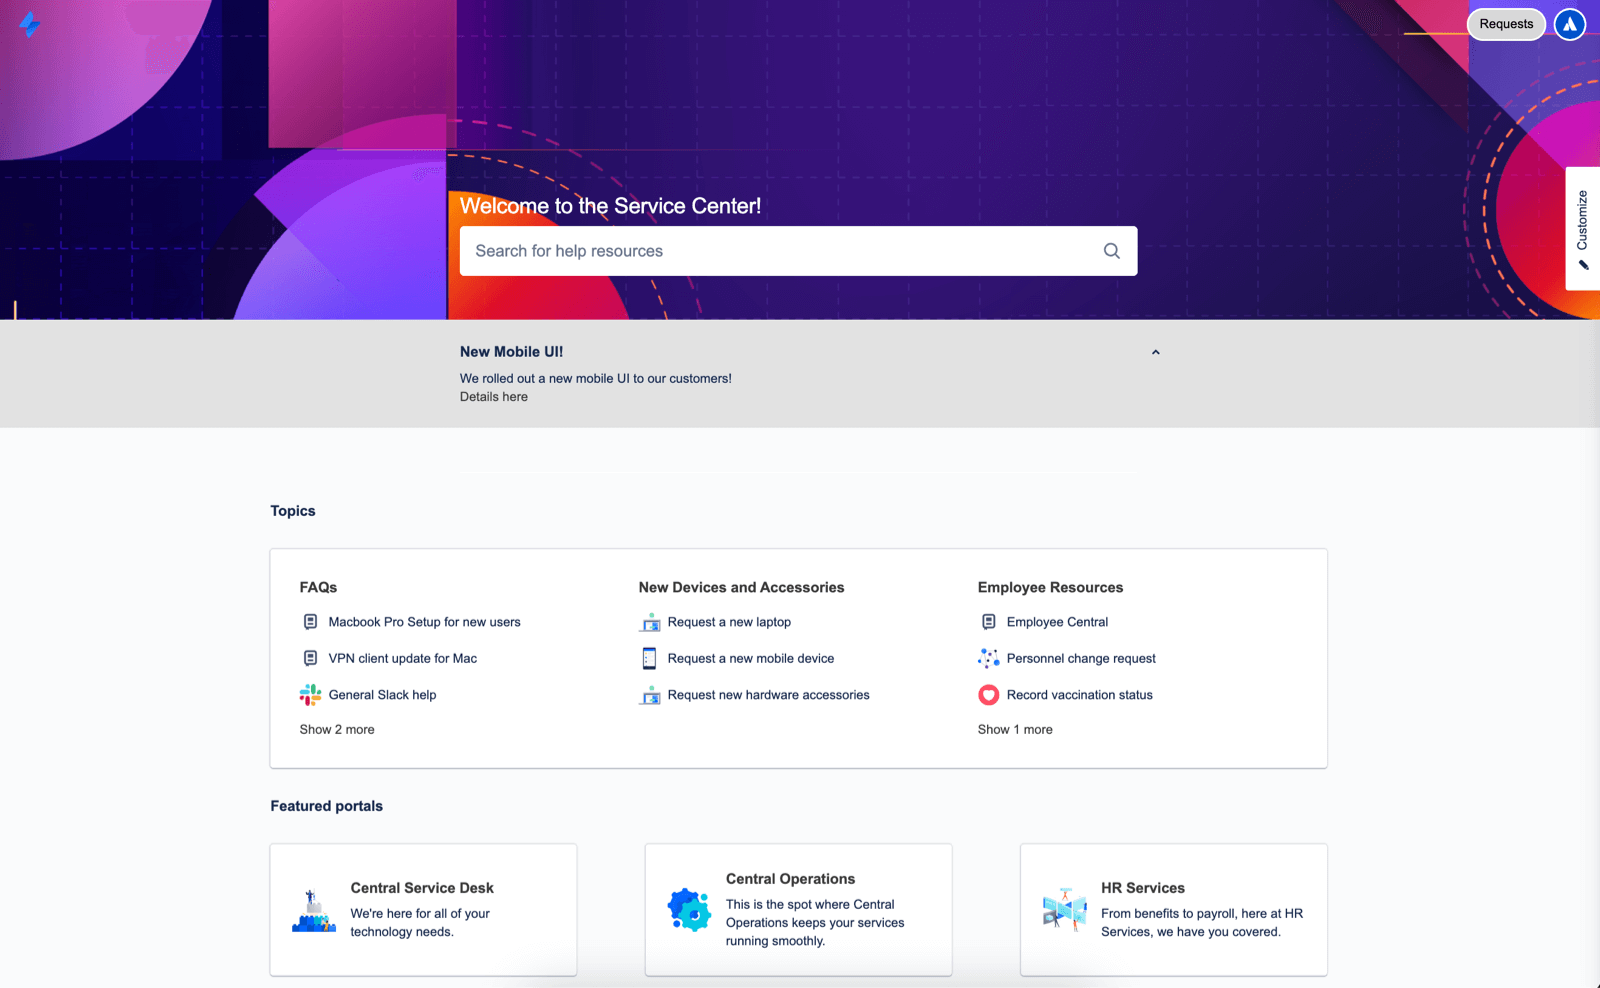Open the VPN client update for Mac article
Viewport: 1600px width, 988px height.
[403, 658]
